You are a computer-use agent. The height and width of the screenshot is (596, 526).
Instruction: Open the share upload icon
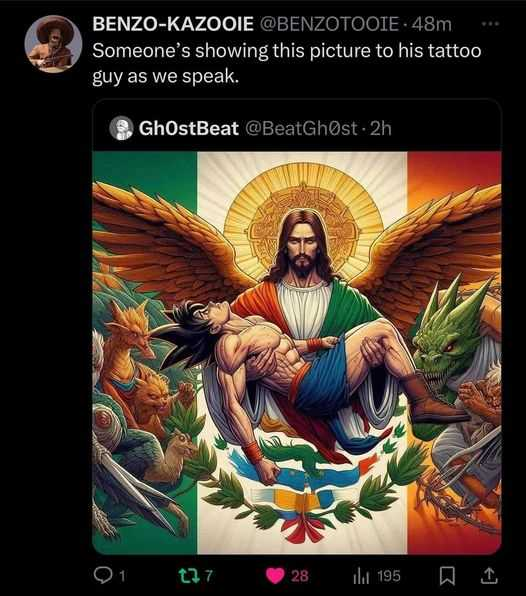pos(489,575)
